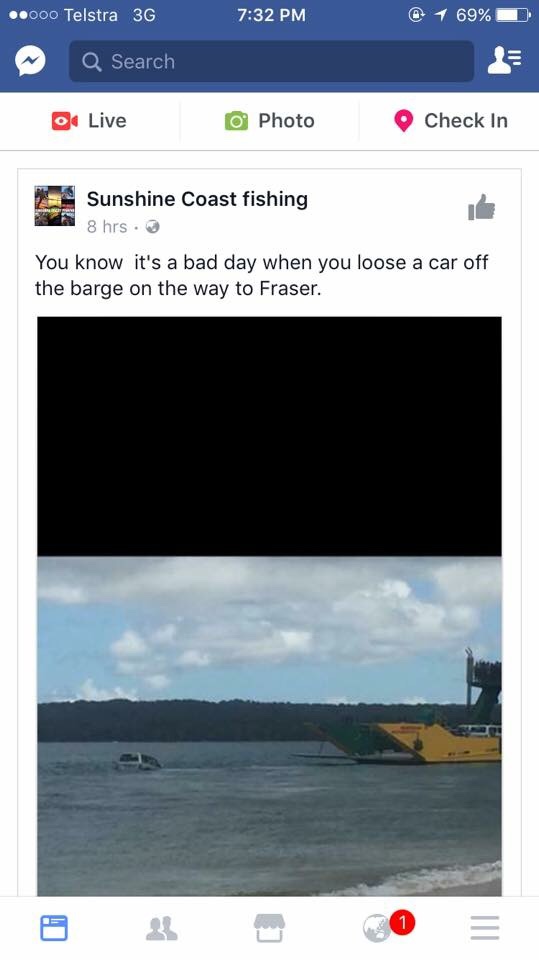The width and height of the screenshot is (539, 960).
Task: Open the Marketplace tab
Action: (270, 928)
